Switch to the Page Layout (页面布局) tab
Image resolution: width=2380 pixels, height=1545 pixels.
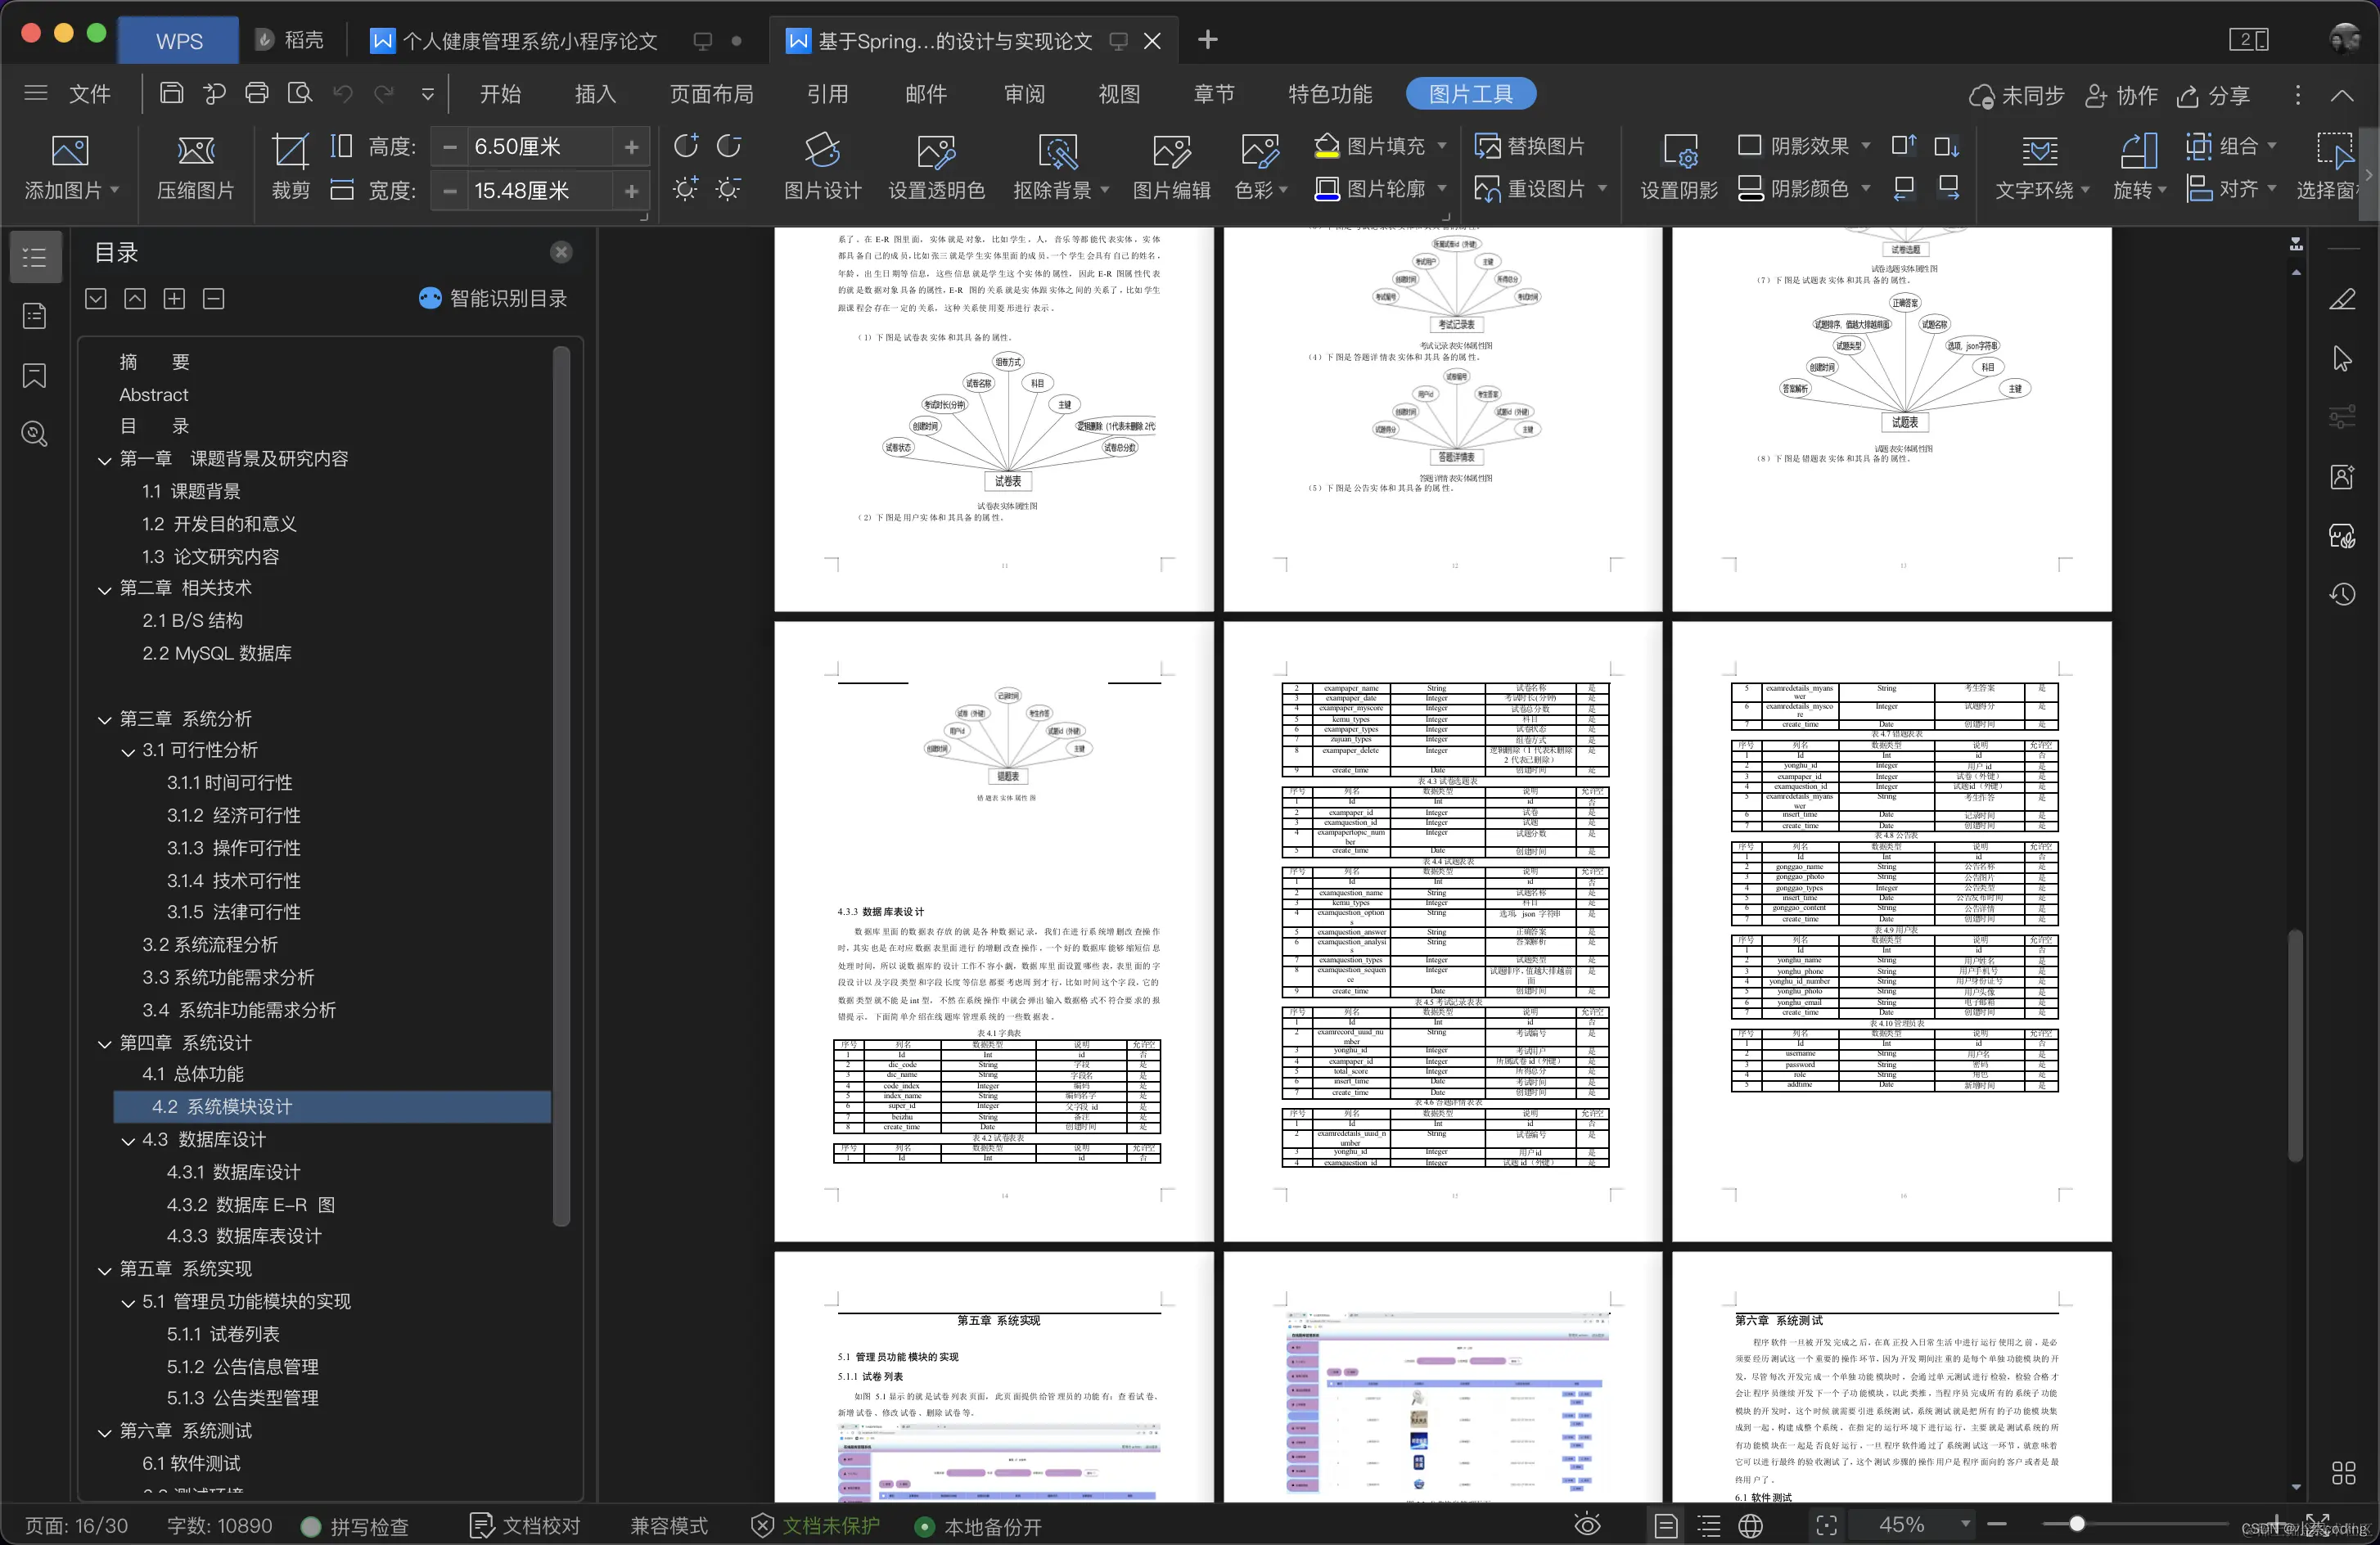pyautogui.click(x=711, y=94)
